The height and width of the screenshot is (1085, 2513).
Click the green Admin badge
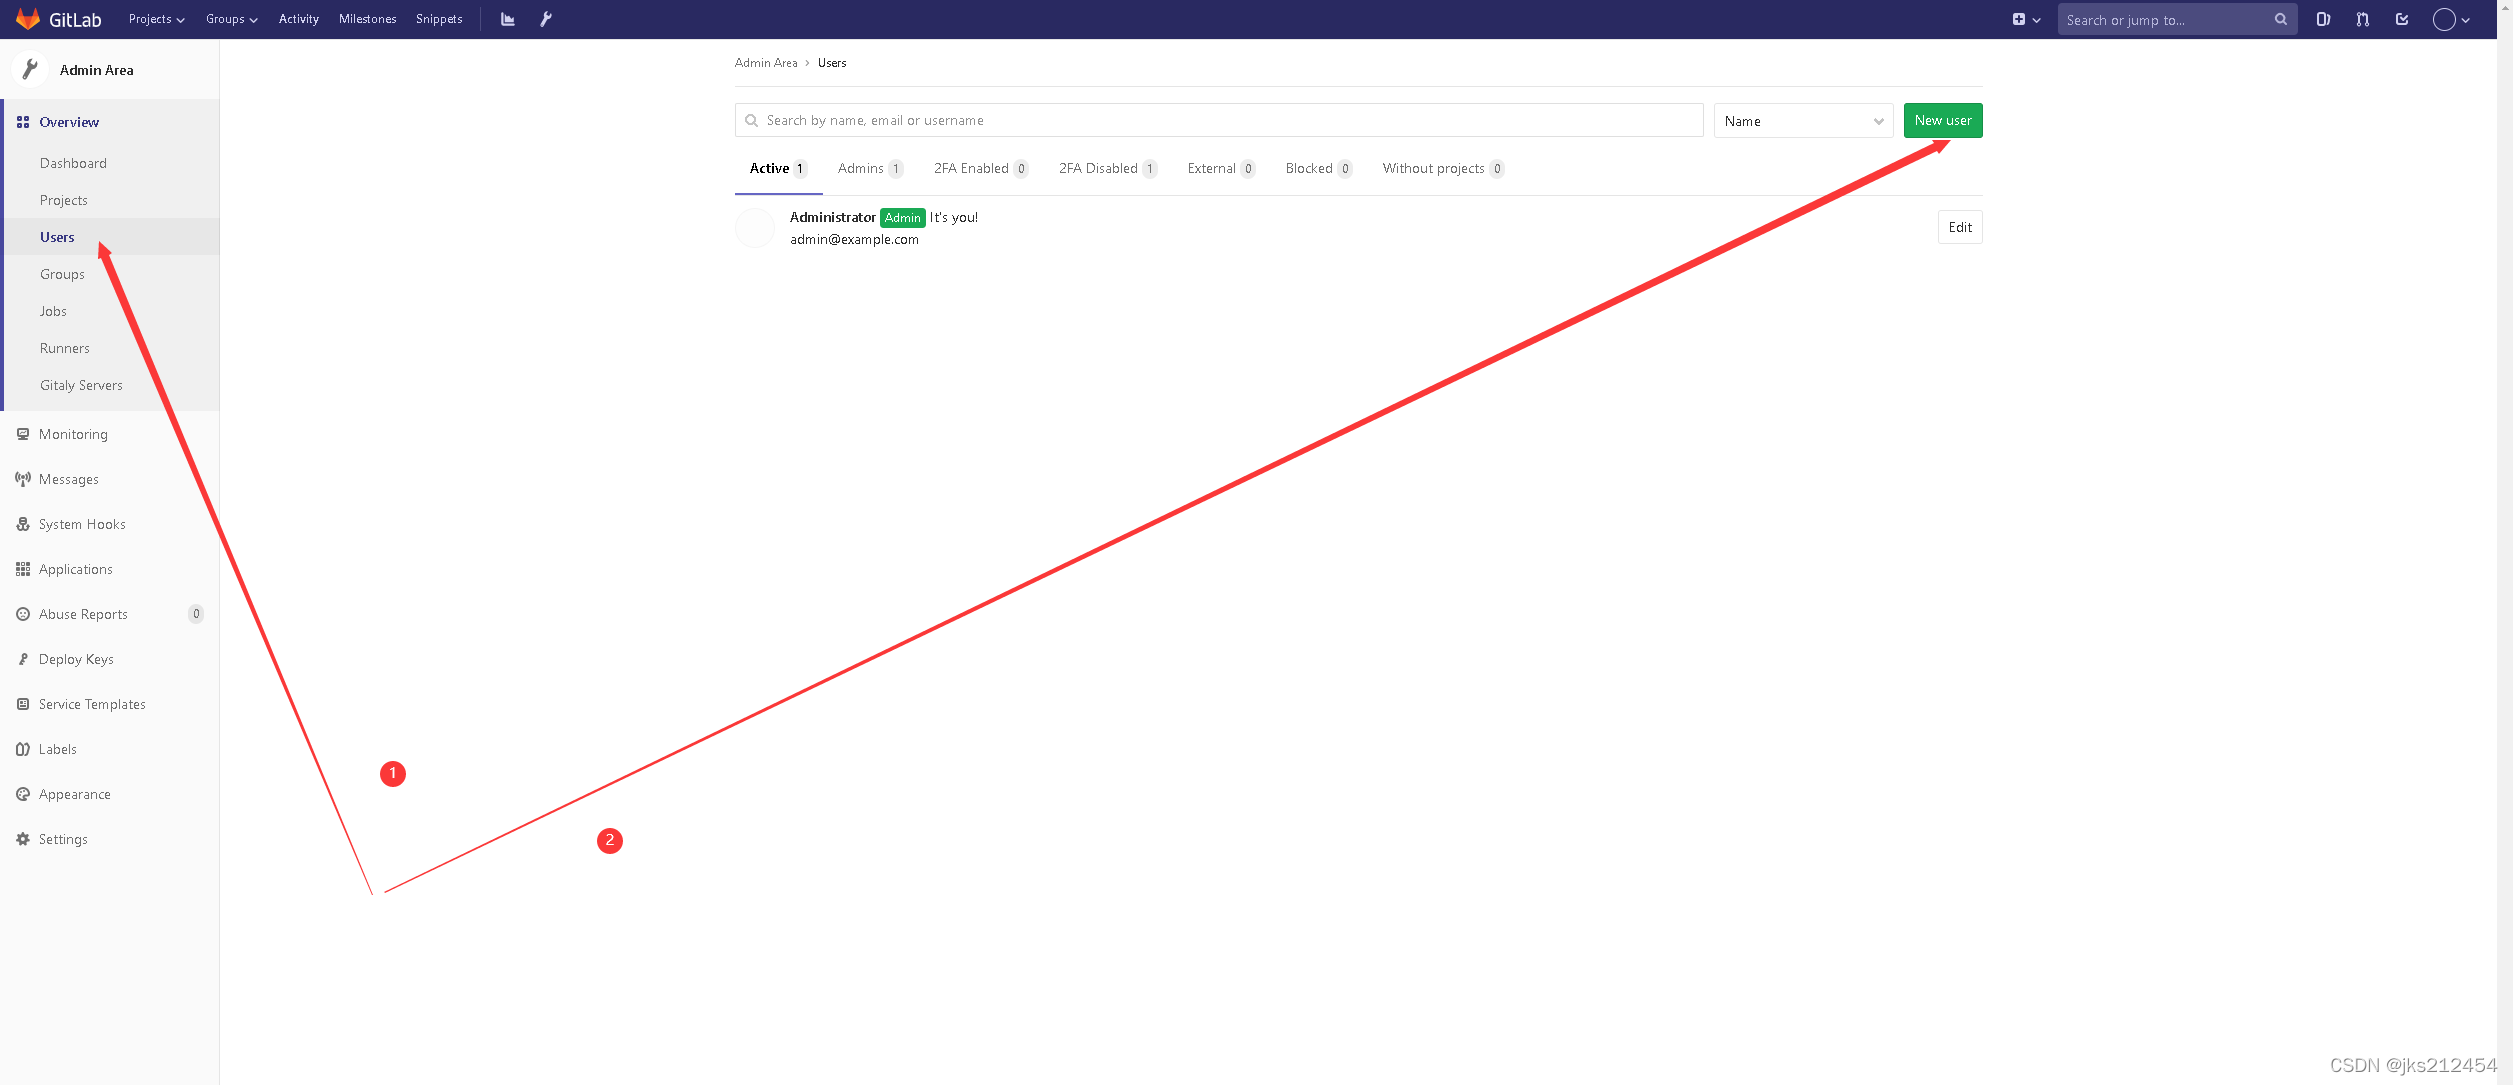[x=902, y=218]
